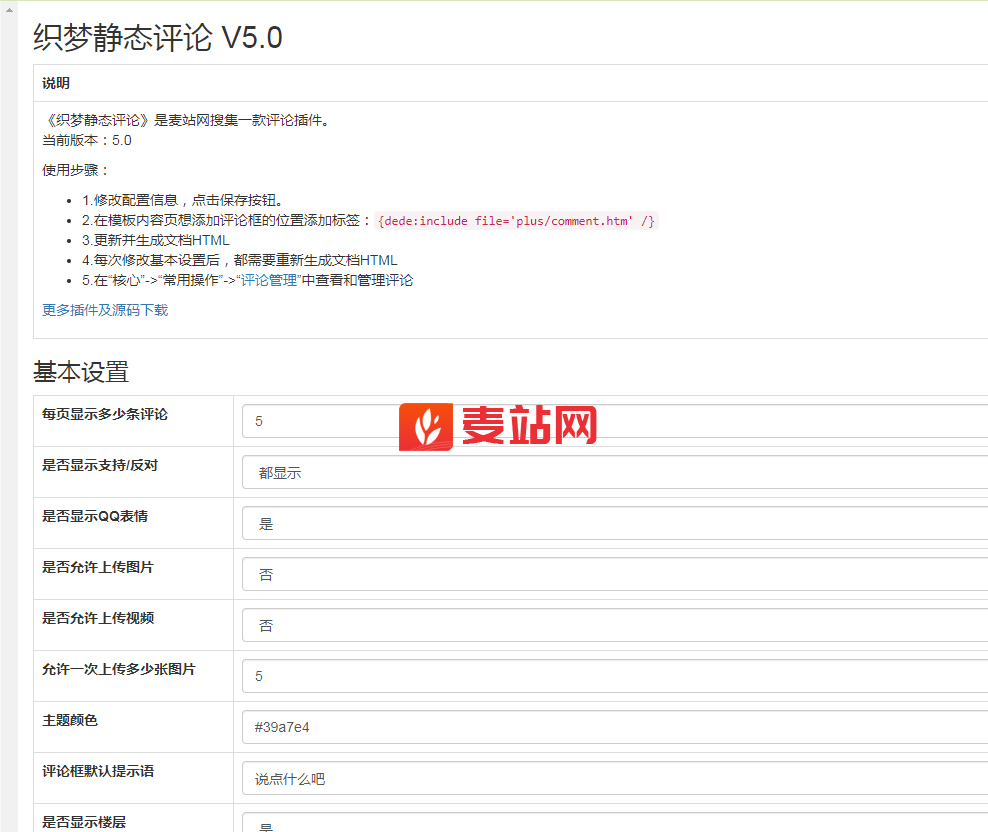Viewport: 988px width, 832px height.
Task: Open the 是否显示支持/反对 dropdown showing 都显示
Action: click(x=614, y=472)
